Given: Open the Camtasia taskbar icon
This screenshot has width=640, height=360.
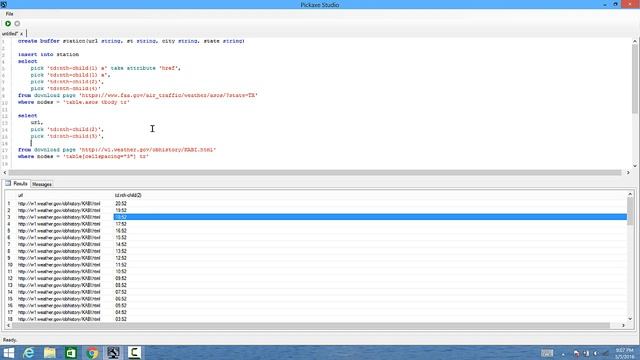Looking at the screenshot, I should tap(134, 353).
